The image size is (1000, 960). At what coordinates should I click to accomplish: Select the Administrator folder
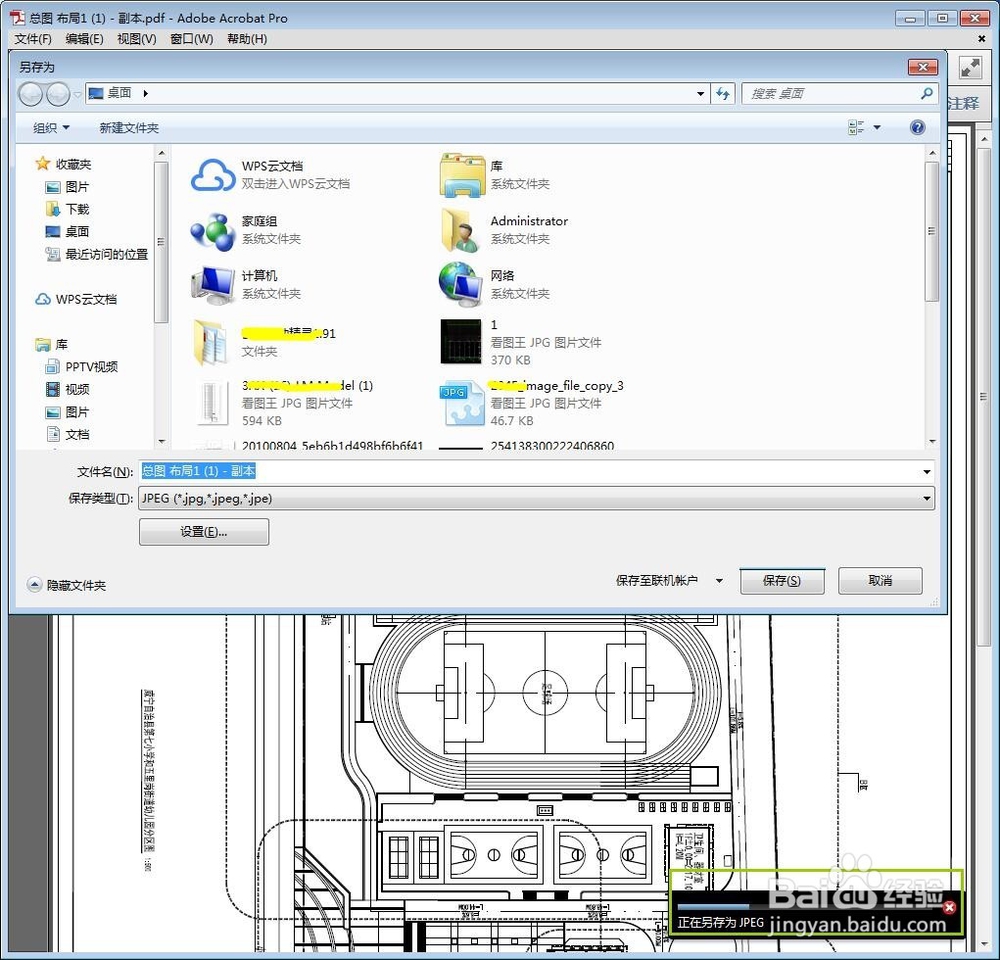pos(504,230)
